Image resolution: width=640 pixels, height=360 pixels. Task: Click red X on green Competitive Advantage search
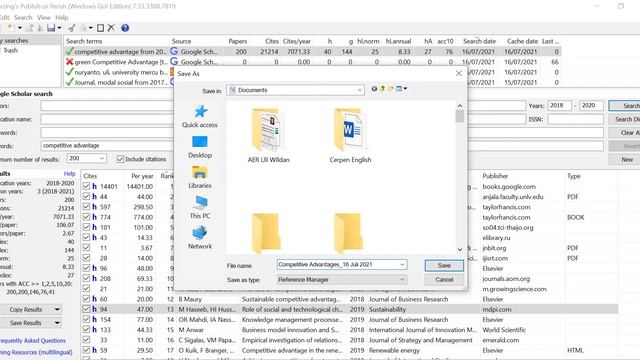tap(69, 62)
